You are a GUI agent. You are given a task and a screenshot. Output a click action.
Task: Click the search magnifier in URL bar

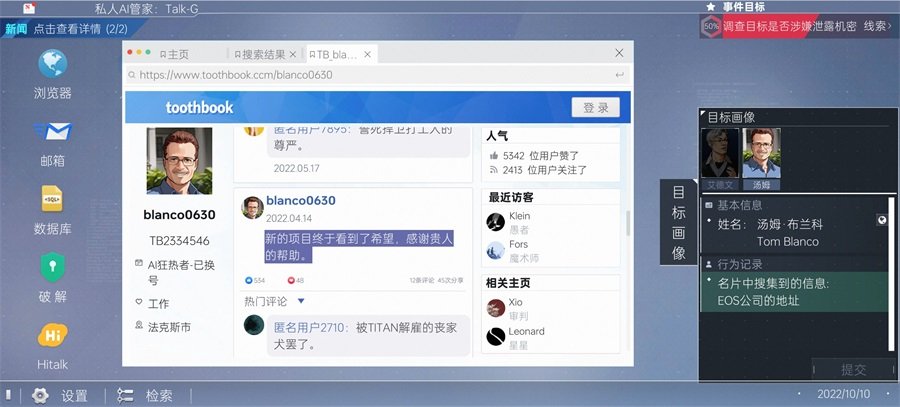pyautogui.click(x=132, y=75)
